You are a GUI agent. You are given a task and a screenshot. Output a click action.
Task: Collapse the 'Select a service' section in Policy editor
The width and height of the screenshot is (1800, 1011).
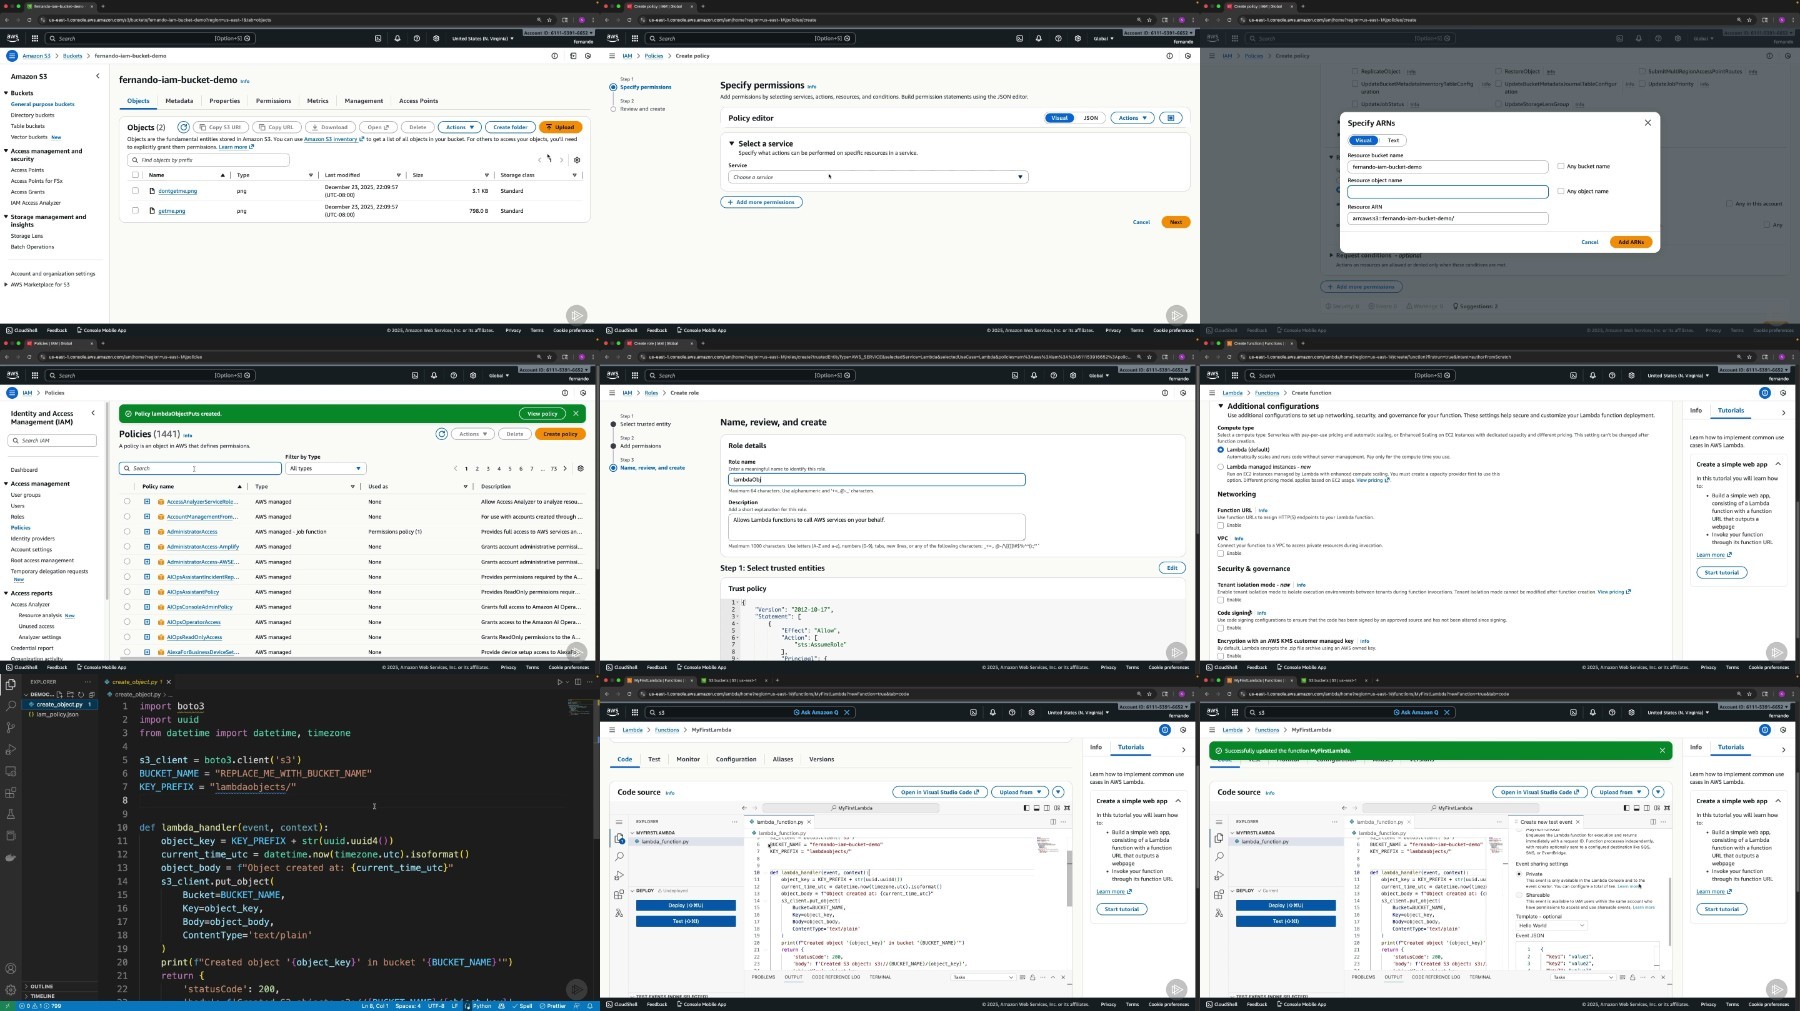[x=732, y=144]
